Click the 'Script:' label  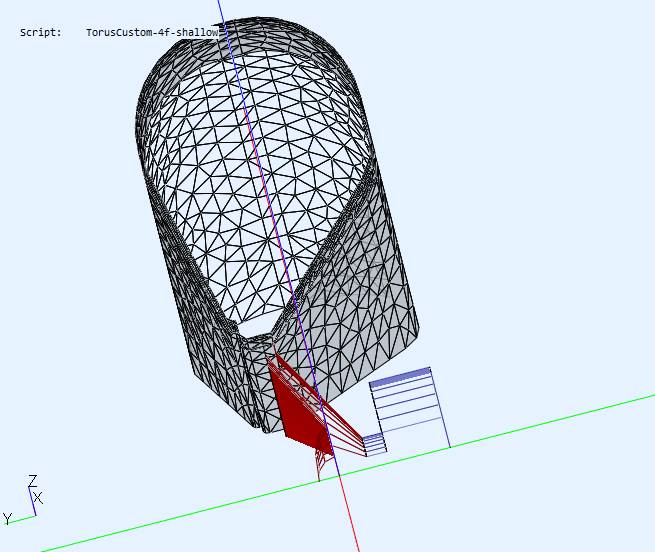[41, 32]
